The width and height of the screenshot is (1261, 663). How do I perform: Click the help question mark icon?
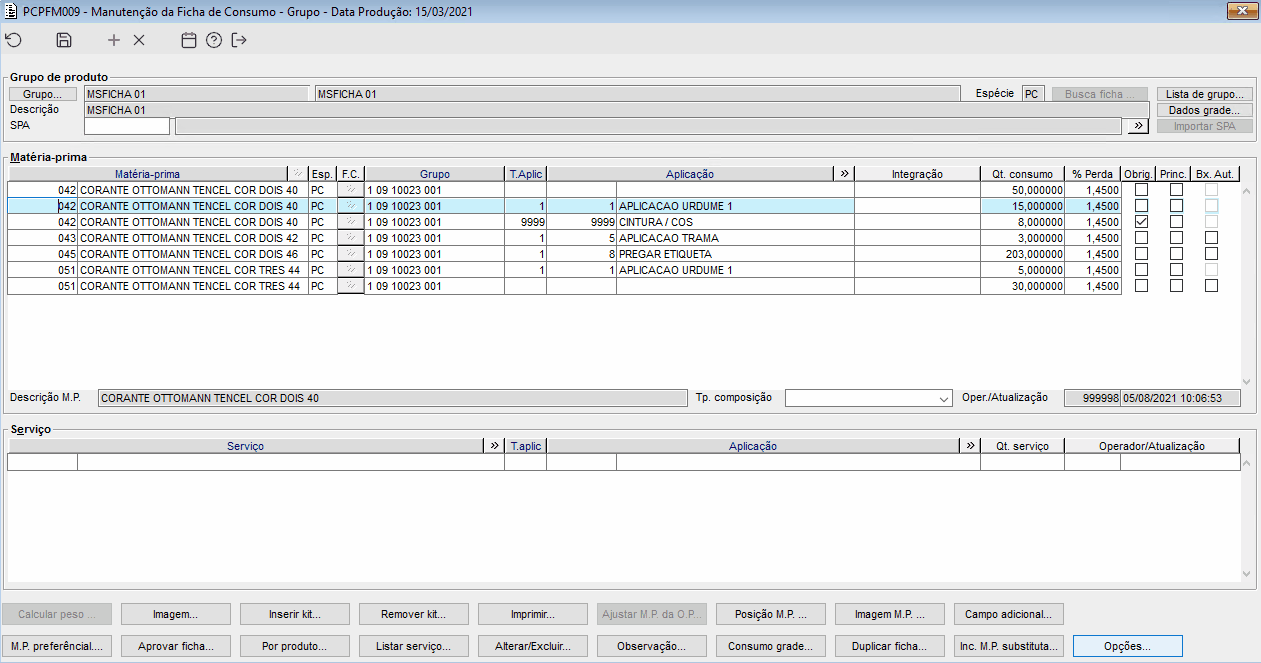[213, 40]
